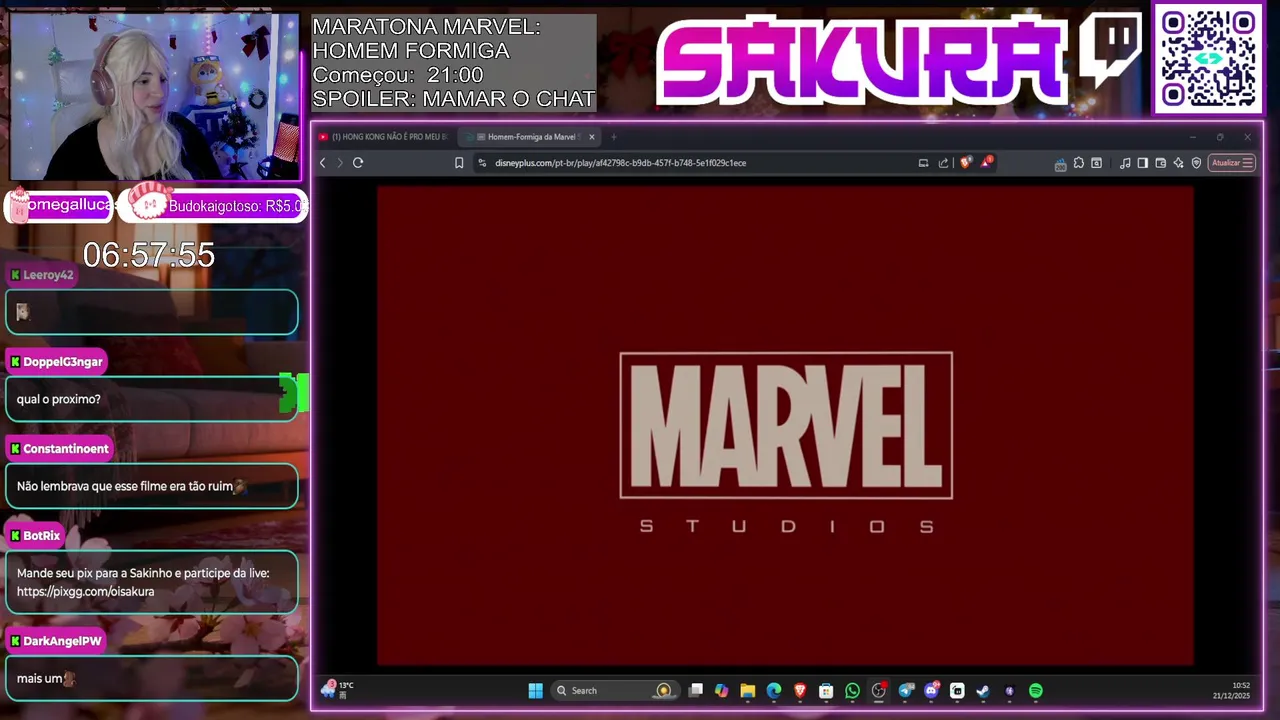Open Discord from the taskbar

pos(932,691)
